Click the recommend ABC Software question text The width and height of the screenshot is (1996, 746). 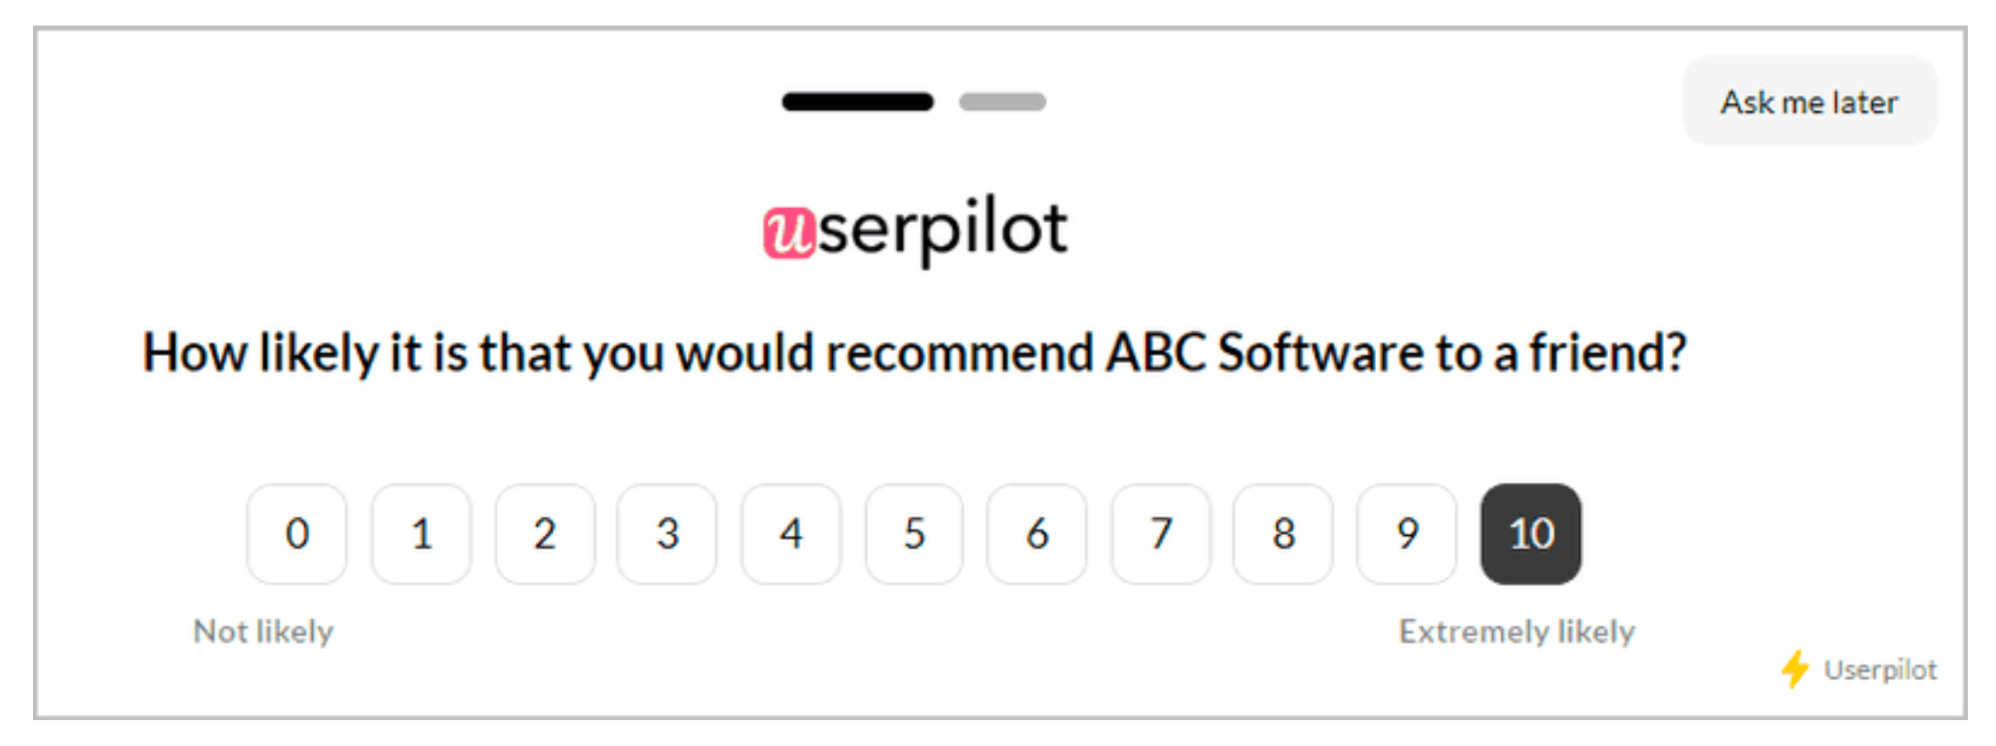pyautogui.click(x=914, y=353)
